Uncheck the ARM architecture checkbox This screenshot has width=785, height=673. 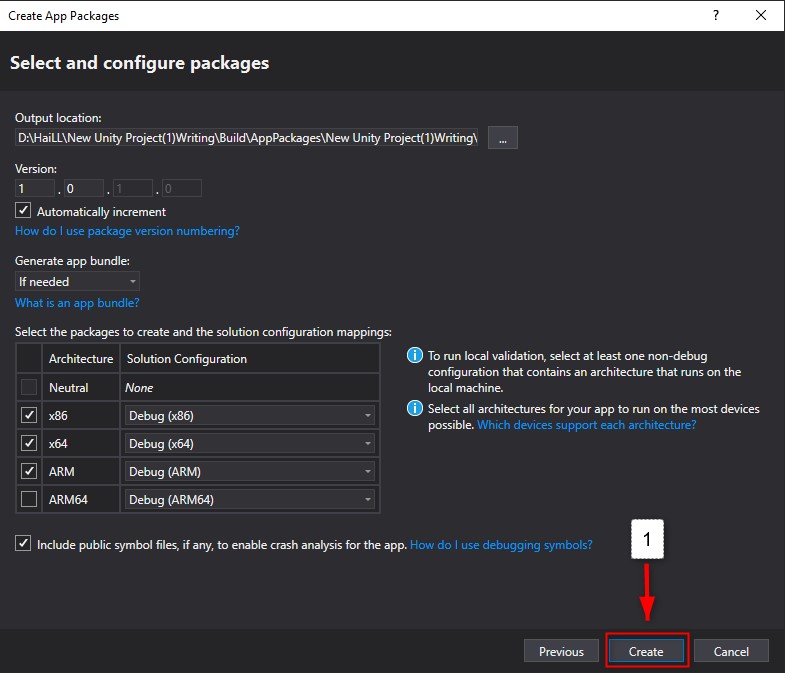point(29,471)
